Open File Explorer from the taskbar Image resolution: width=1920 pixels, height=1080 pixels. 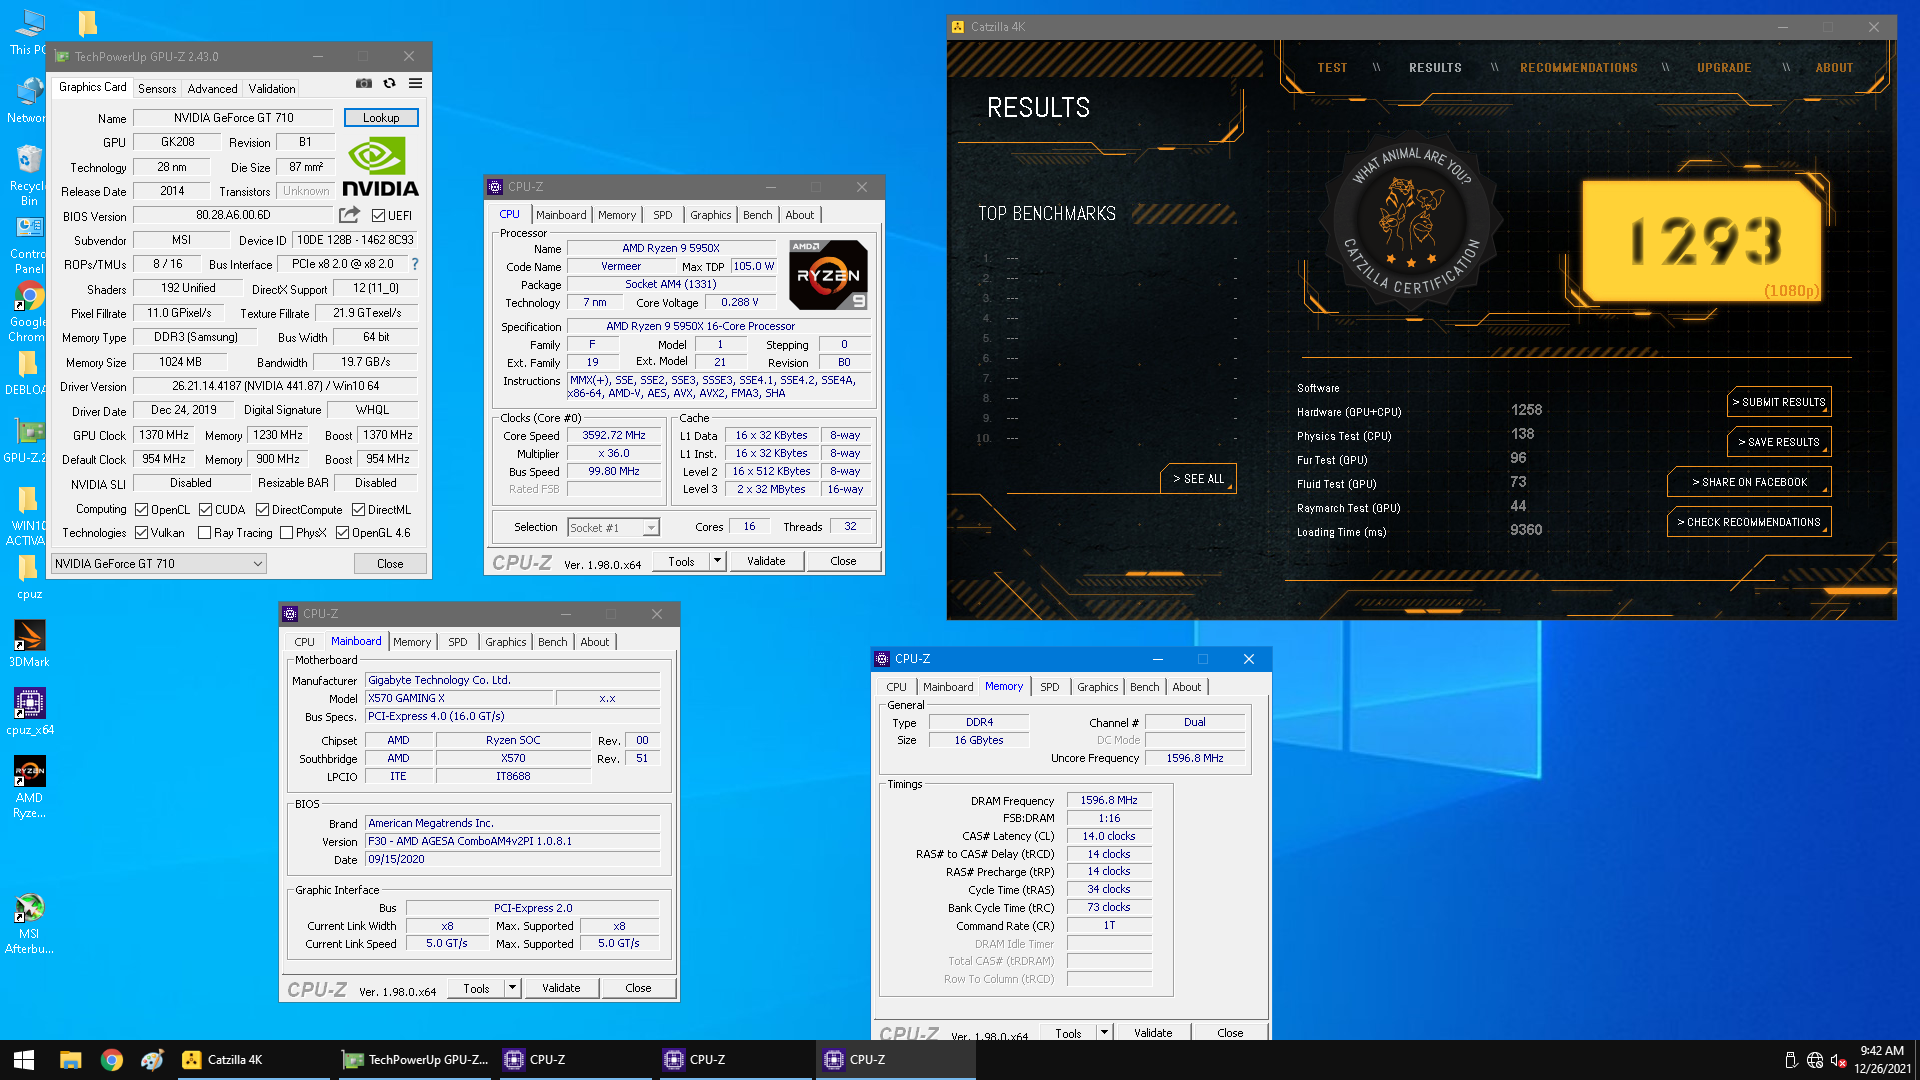(x=70, y=1060)
